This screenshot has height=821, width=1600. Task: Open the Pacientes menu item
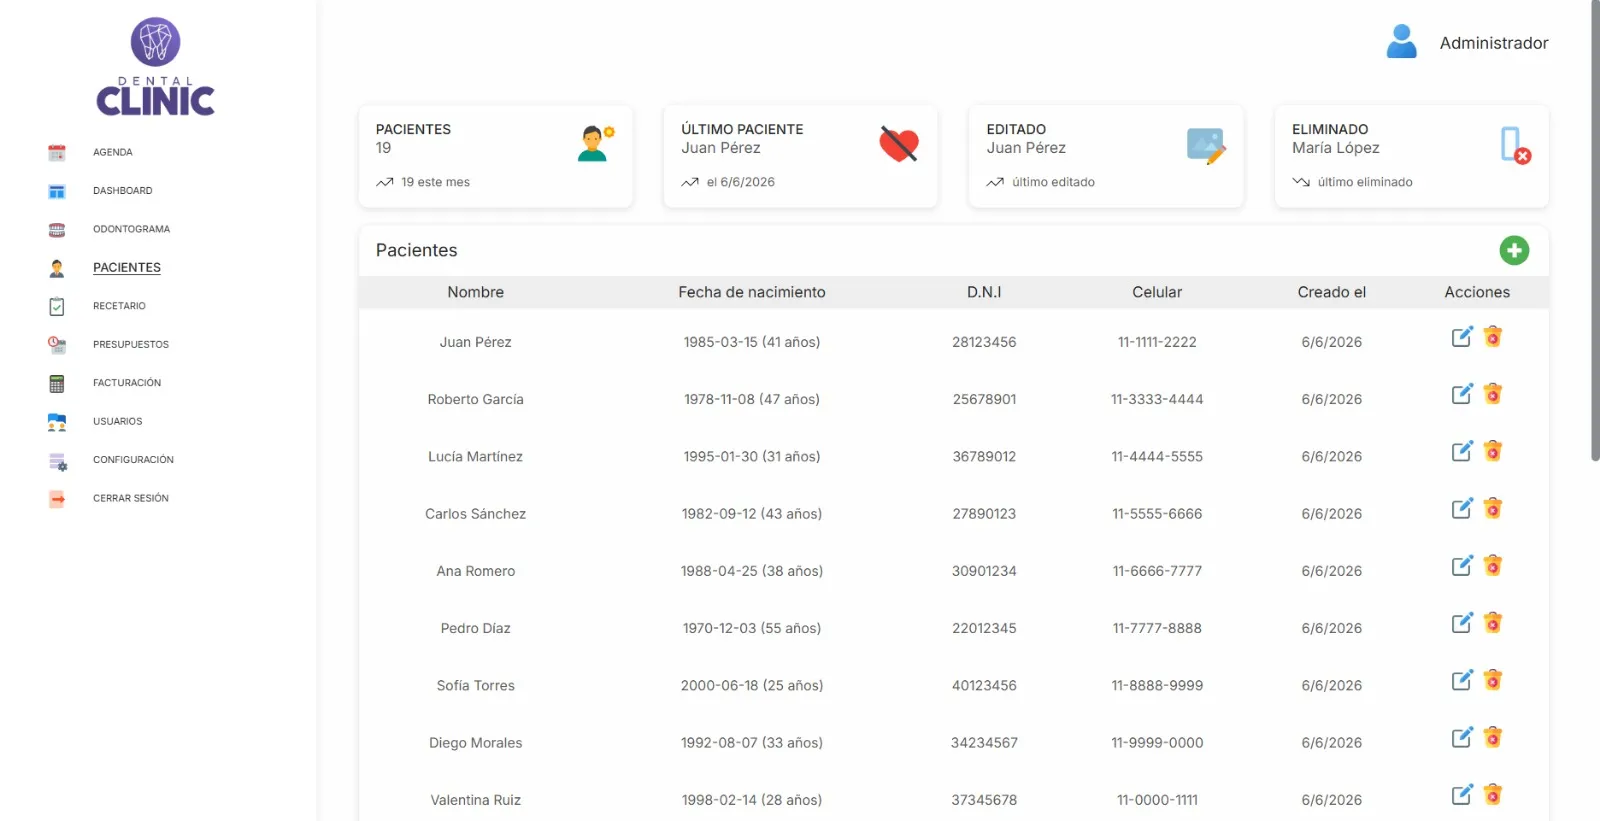tap(127, 268)
